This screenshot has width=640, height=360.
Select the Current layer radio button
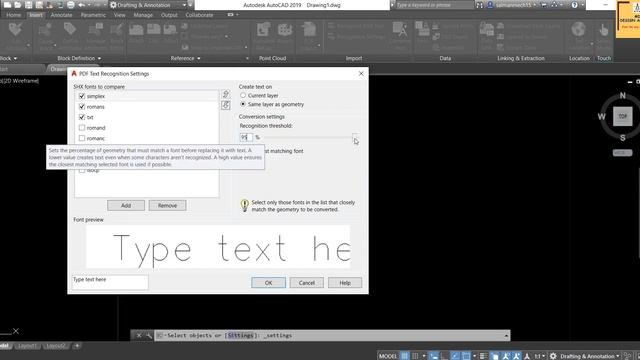243,95
